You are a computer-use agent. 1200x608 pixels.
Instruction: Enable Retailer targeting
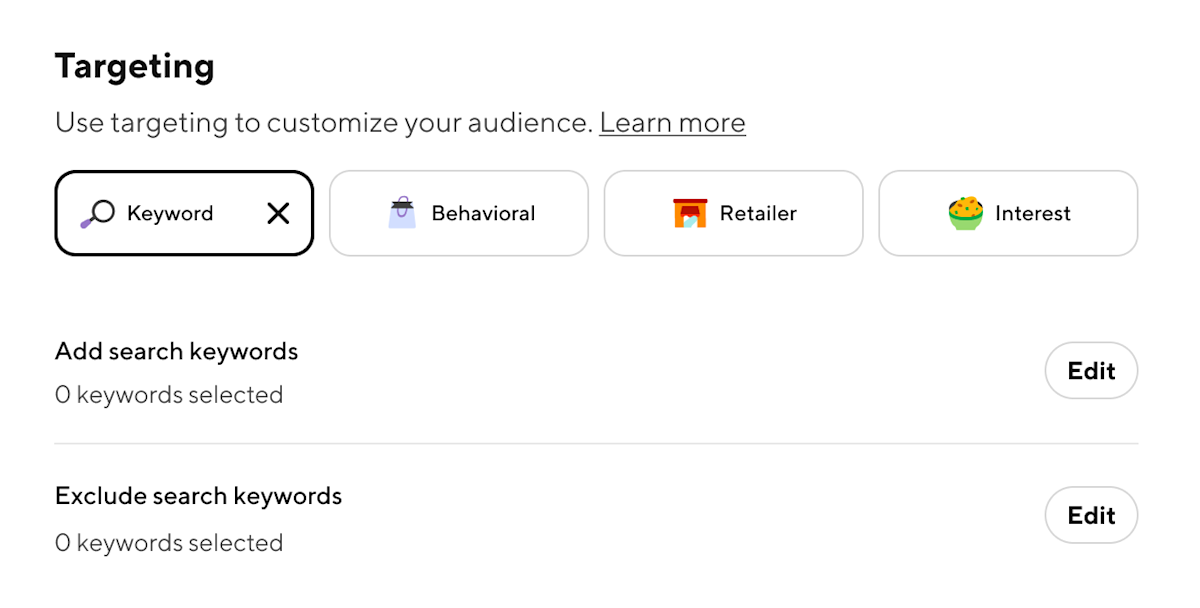(733, 213)
